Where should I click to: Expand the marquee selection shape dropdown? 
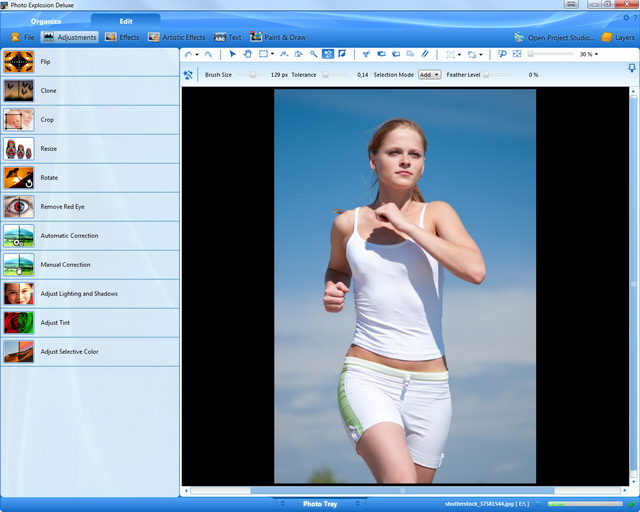[273, 54]
